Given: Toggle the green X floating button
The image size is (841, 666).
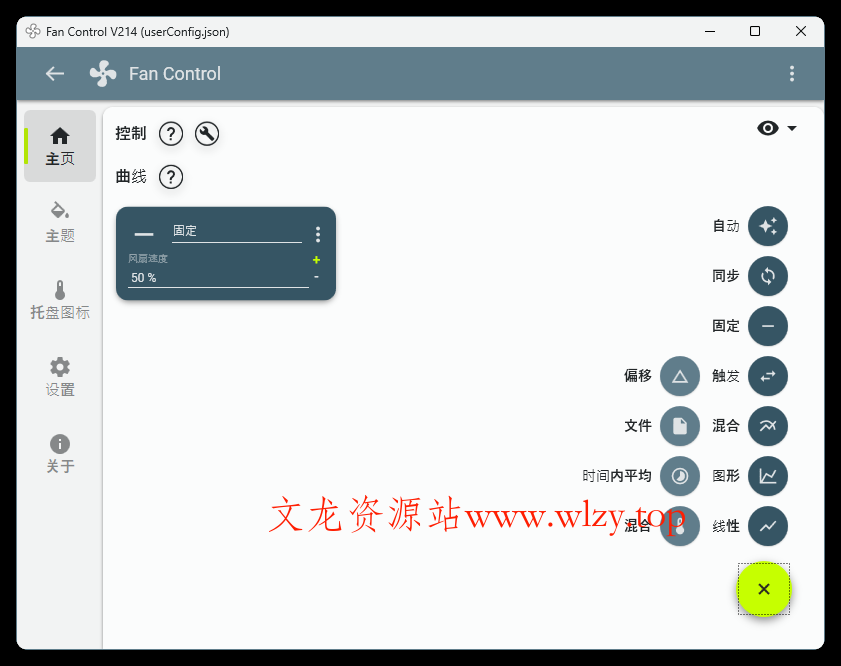Looking at the screenshot, I should tap(763, 590).
